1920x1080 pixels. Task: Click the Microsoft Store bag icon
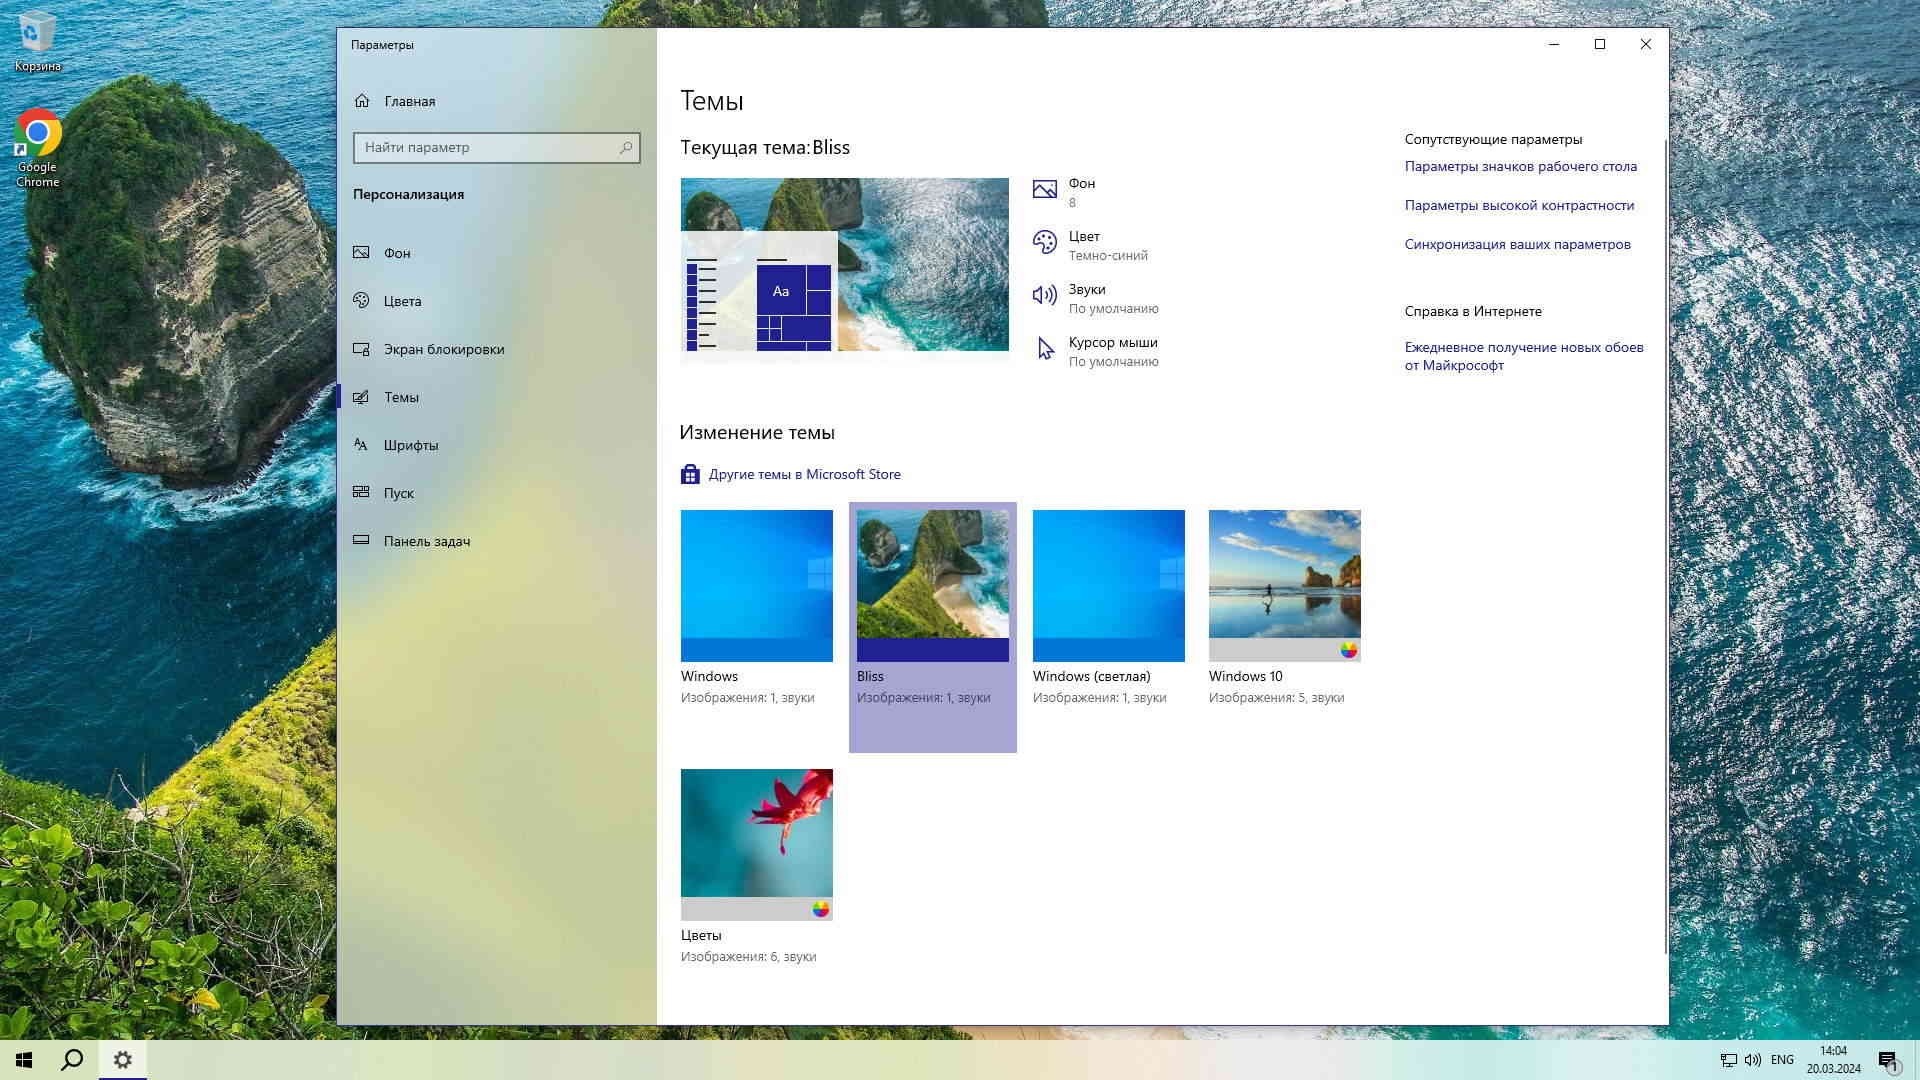pyautogui.click(x=690, y=474)
